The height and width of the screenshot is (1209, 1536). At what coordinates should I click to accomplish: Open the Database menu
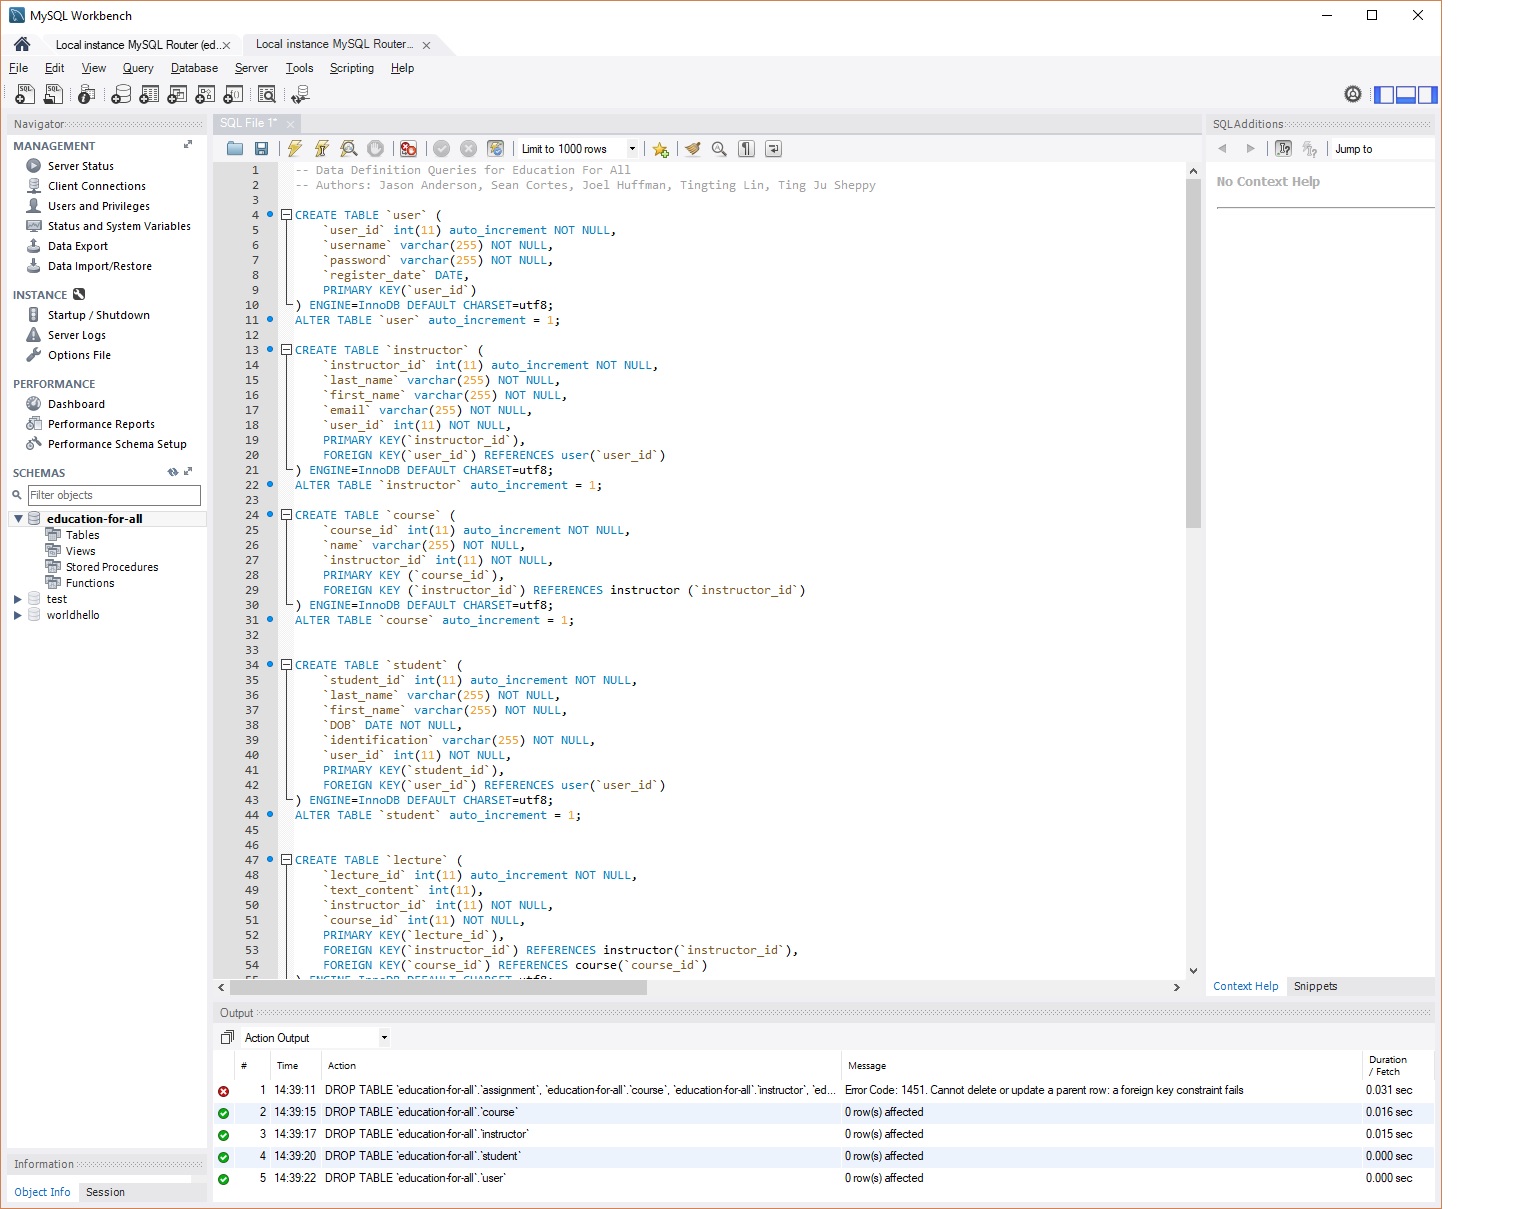(194, 68)
